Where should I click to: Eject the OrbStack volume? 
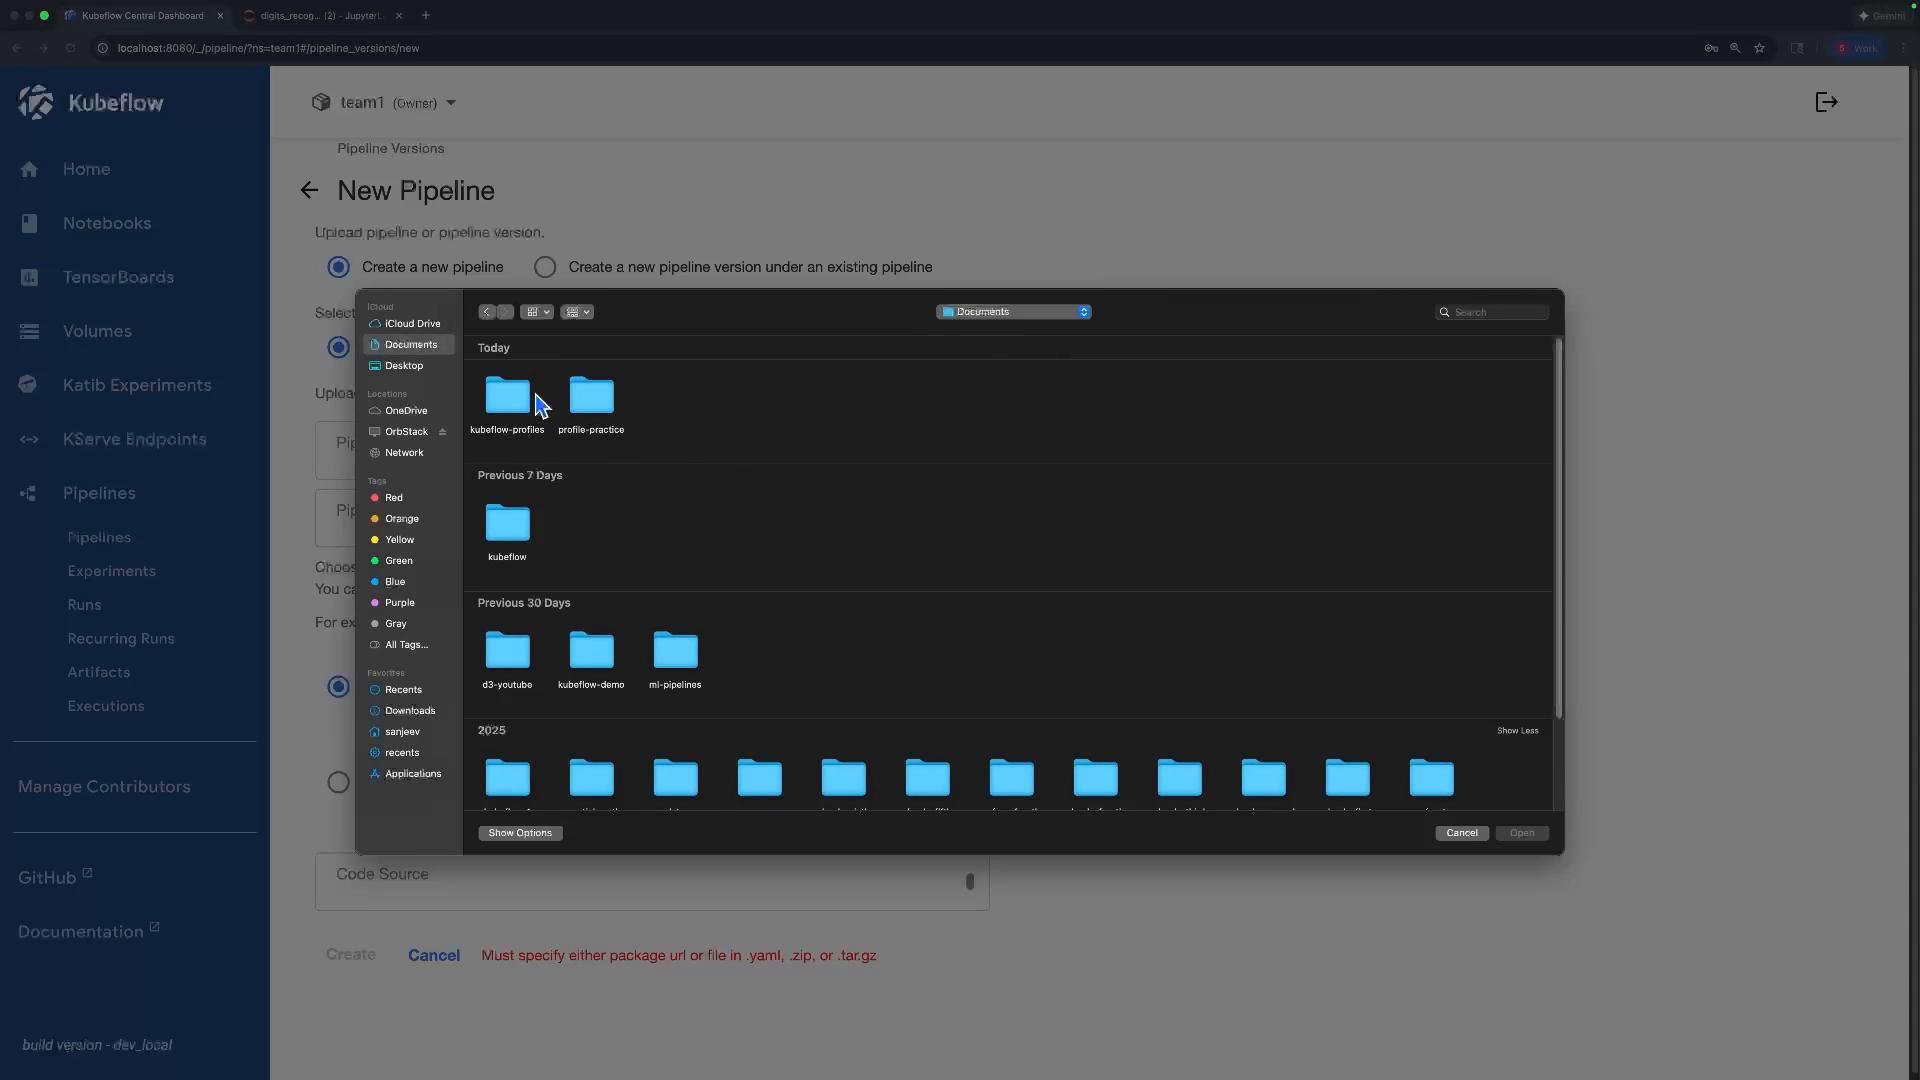(x=442, y=432)
